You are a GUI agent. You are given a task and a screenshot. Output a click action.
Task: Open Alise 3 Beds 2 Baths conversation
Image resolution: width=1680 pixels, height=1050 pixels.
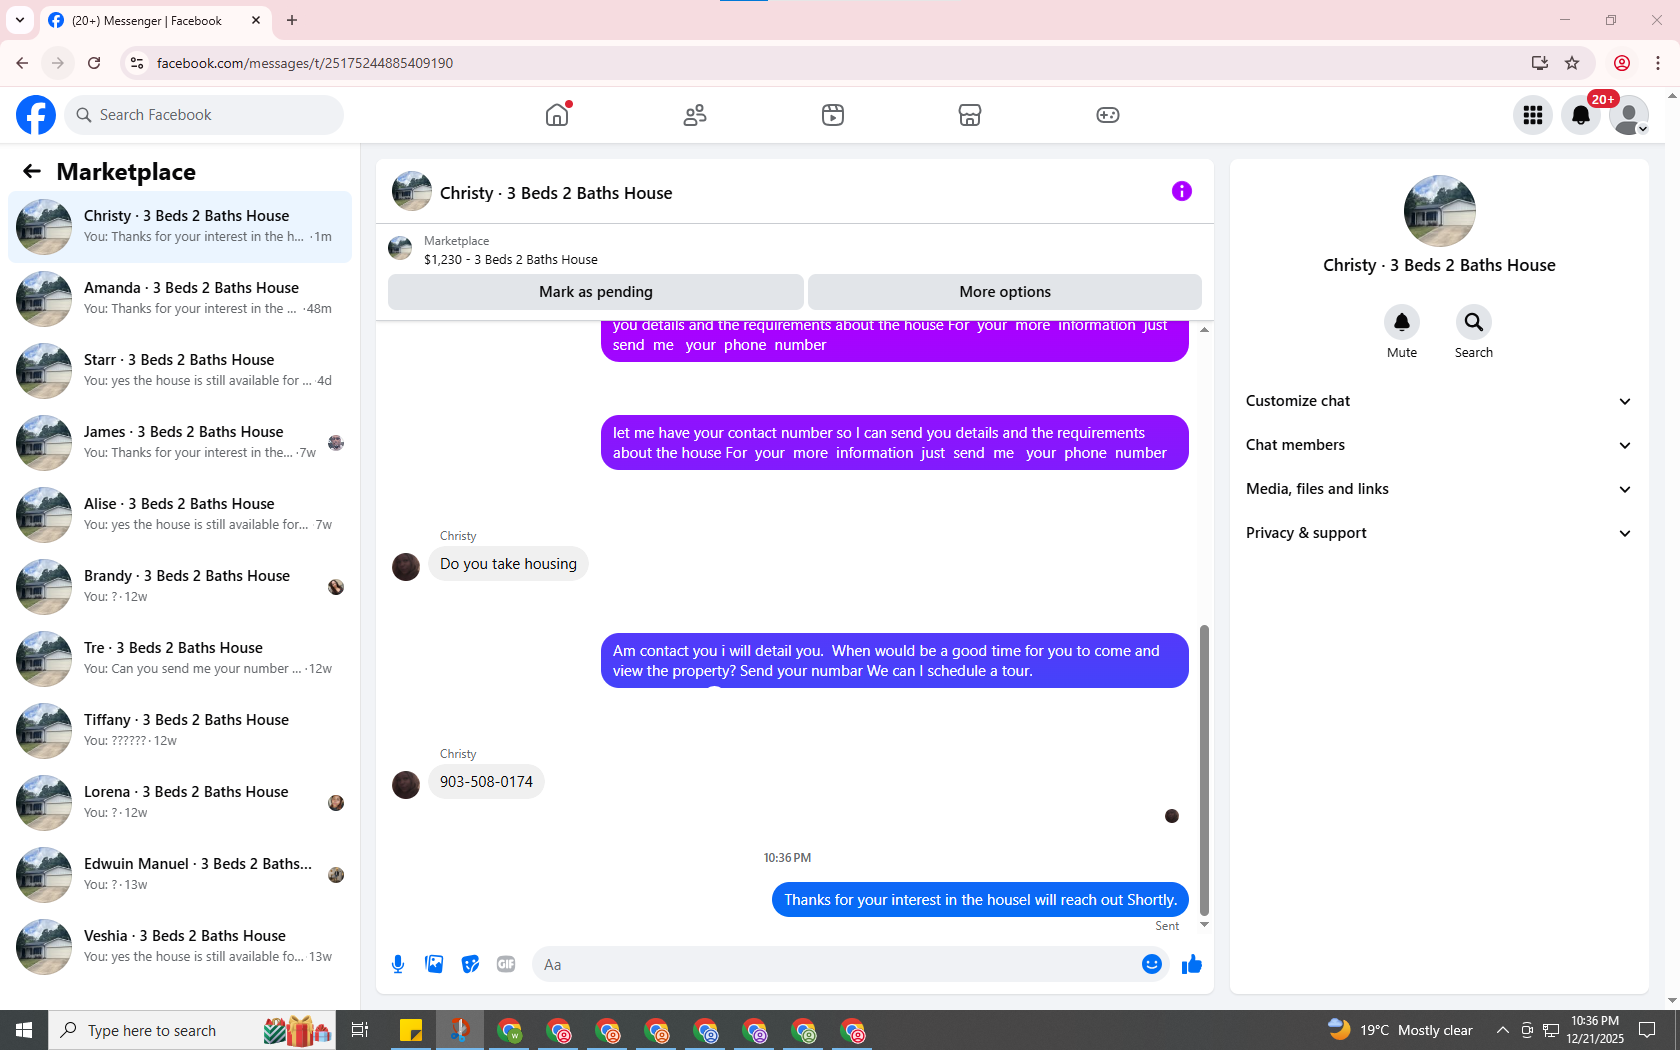pos(180,514)
